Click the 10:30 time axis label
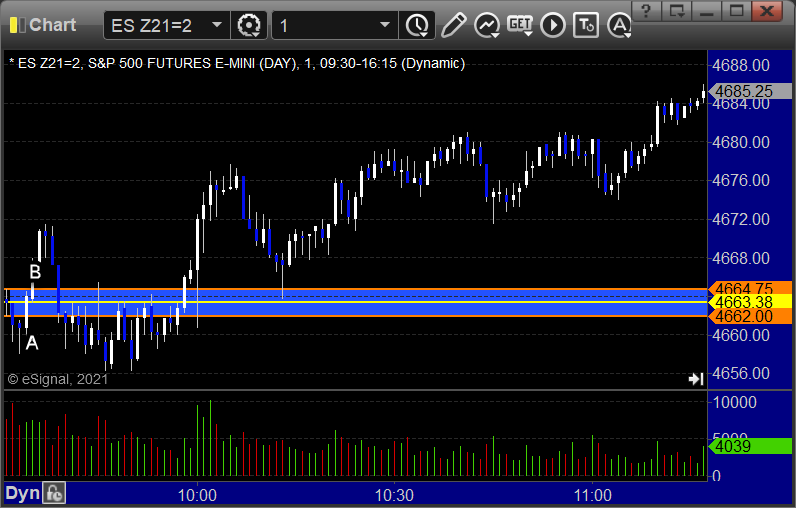Image resolution: width=796 pixels, height=508 pixels. [394, 495]
